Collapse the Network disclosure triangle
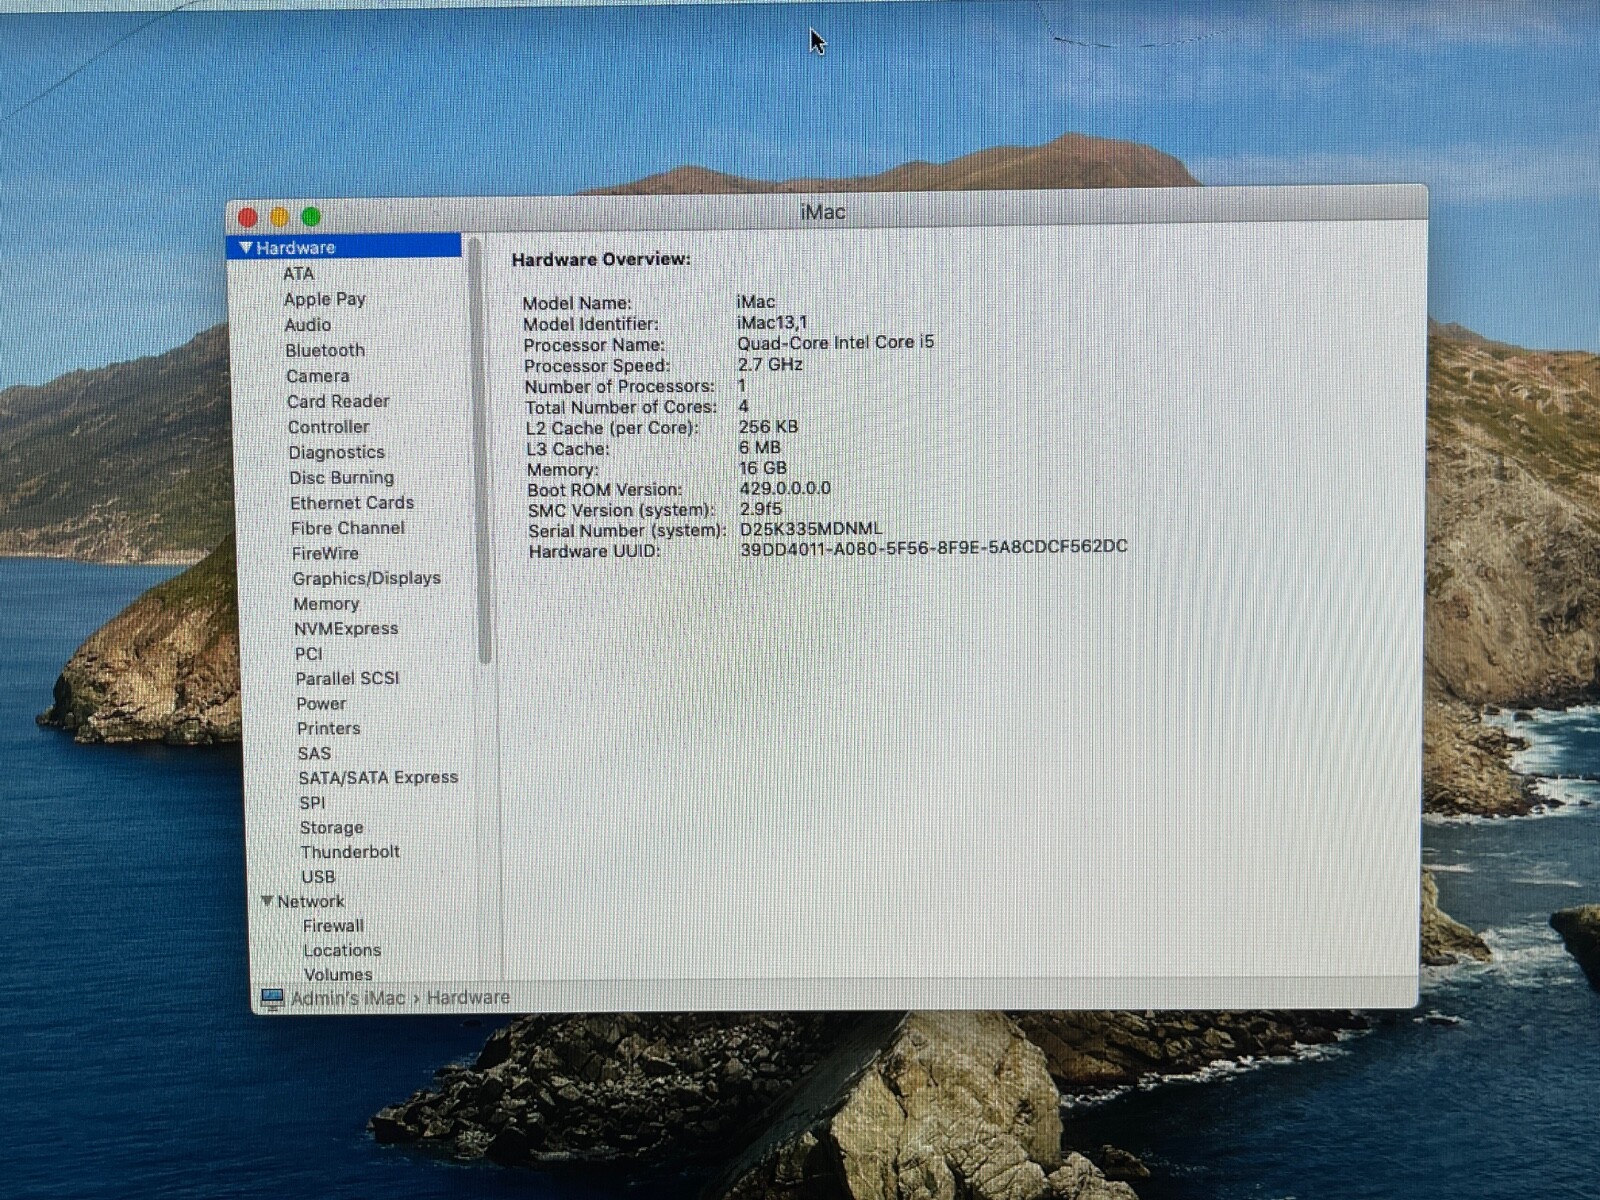The height and width of the screenshot is (1200, 1600). point(267,901)
